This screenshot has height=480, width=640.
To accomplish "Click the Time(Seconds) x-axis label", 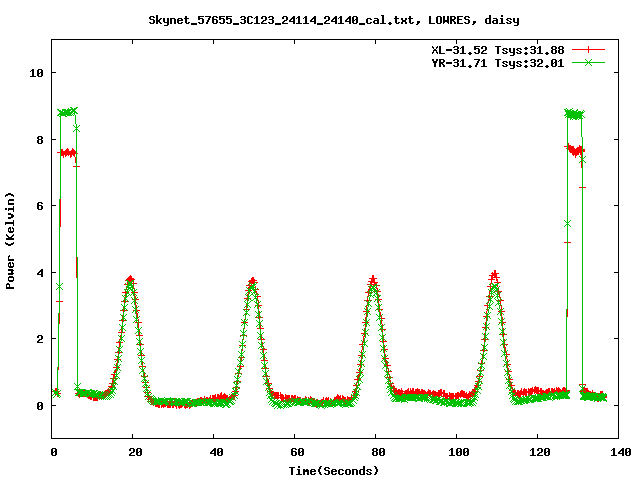I will tap(333, 470).
